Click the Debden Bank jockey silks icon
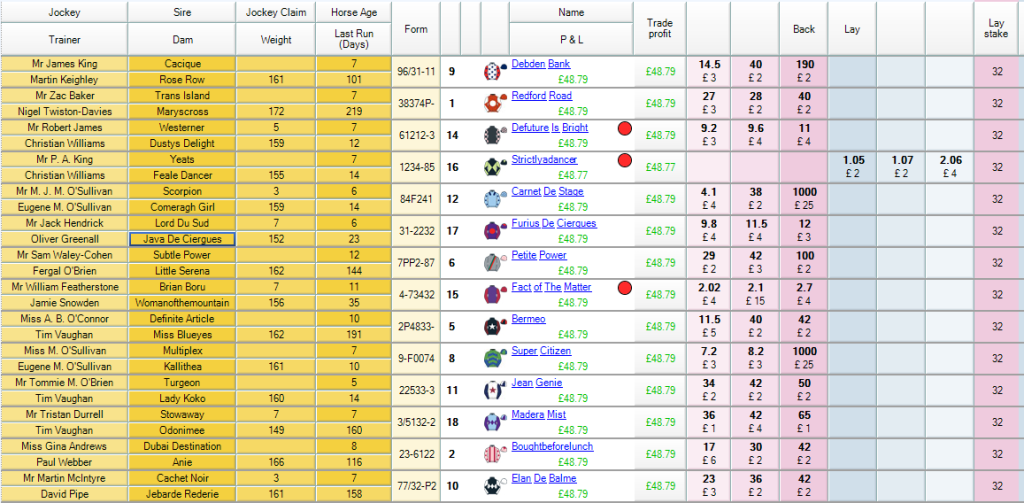 [x=495, y=71]
